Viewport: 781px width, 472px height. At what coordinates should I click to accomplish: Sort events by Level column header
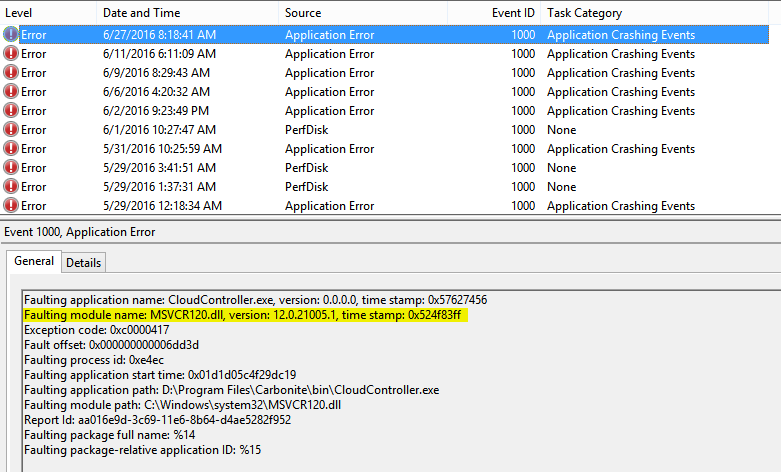click(20, 13)
